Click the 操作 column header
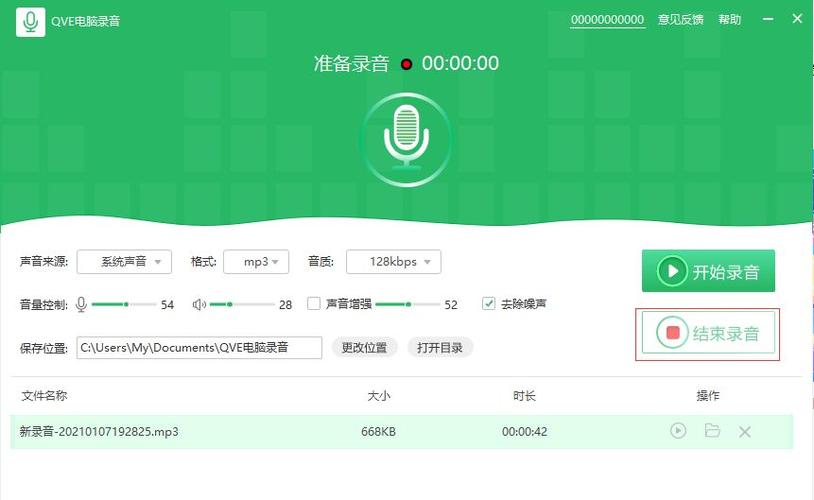Screen dimensions: 814x500 click(x=708, y=396)
